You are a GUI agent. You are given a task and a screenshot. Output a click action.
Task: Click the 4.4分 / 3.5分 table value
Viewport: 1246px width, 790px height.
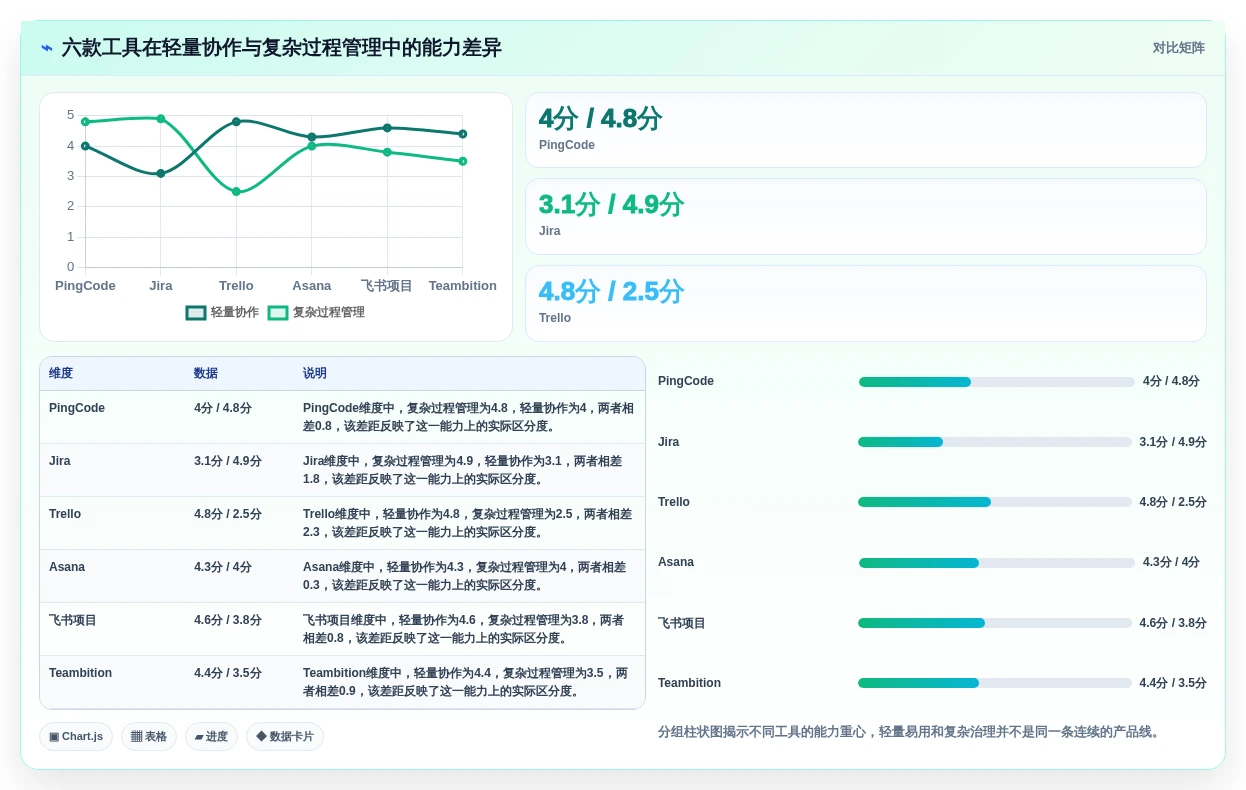pyautogui.click(x=228, y=673)
